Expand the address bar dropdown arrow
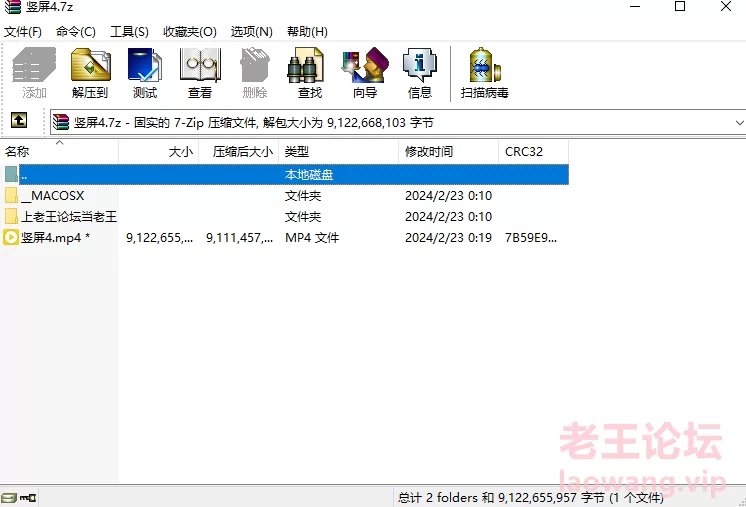This screenshot has width=746, height=507. (x=739, y=123)
